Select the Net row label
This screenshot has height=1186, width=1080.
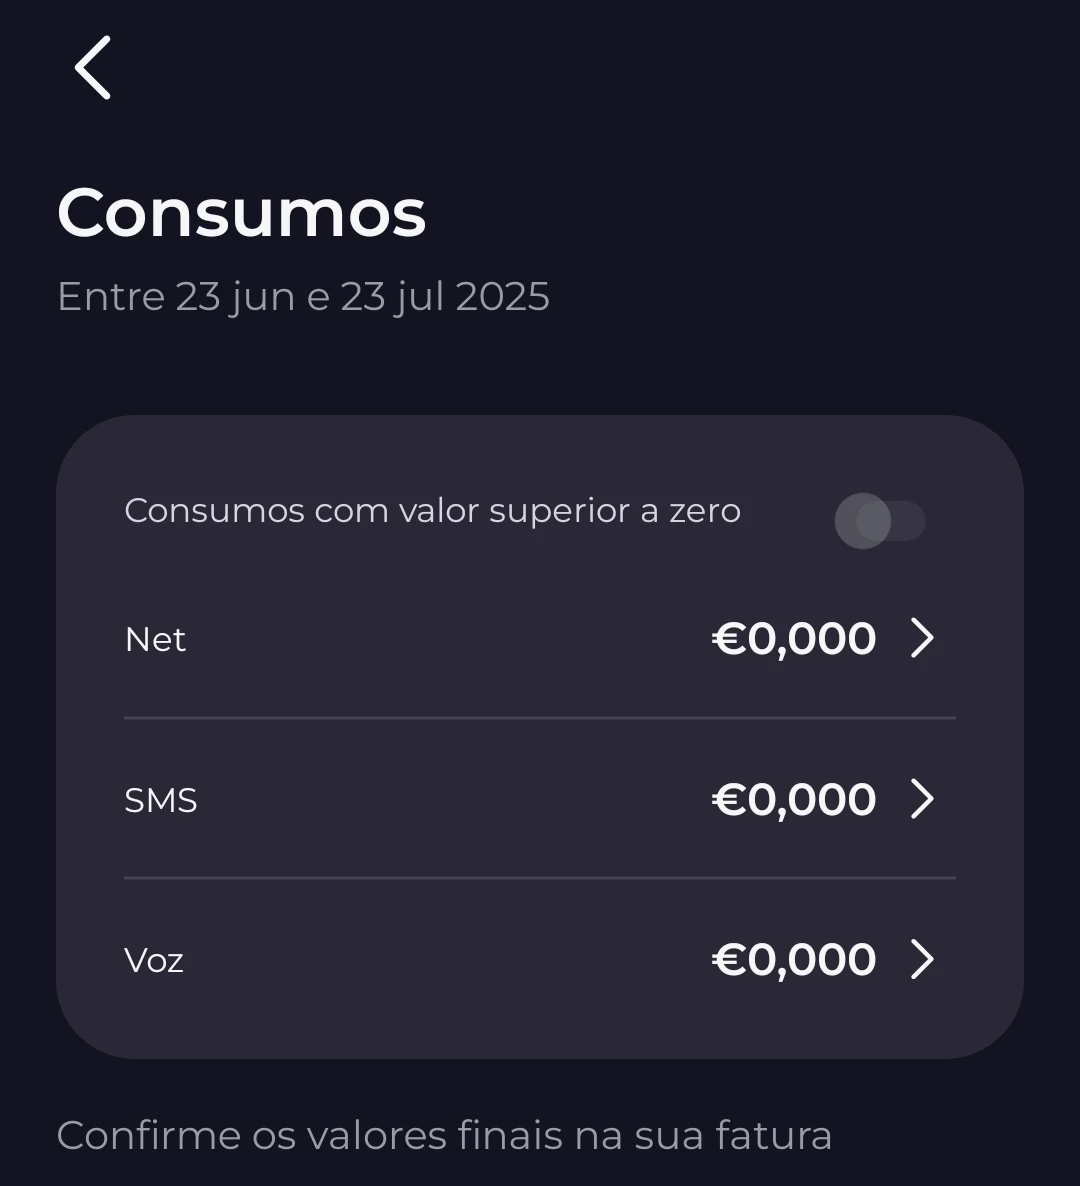tap(155, 640)
